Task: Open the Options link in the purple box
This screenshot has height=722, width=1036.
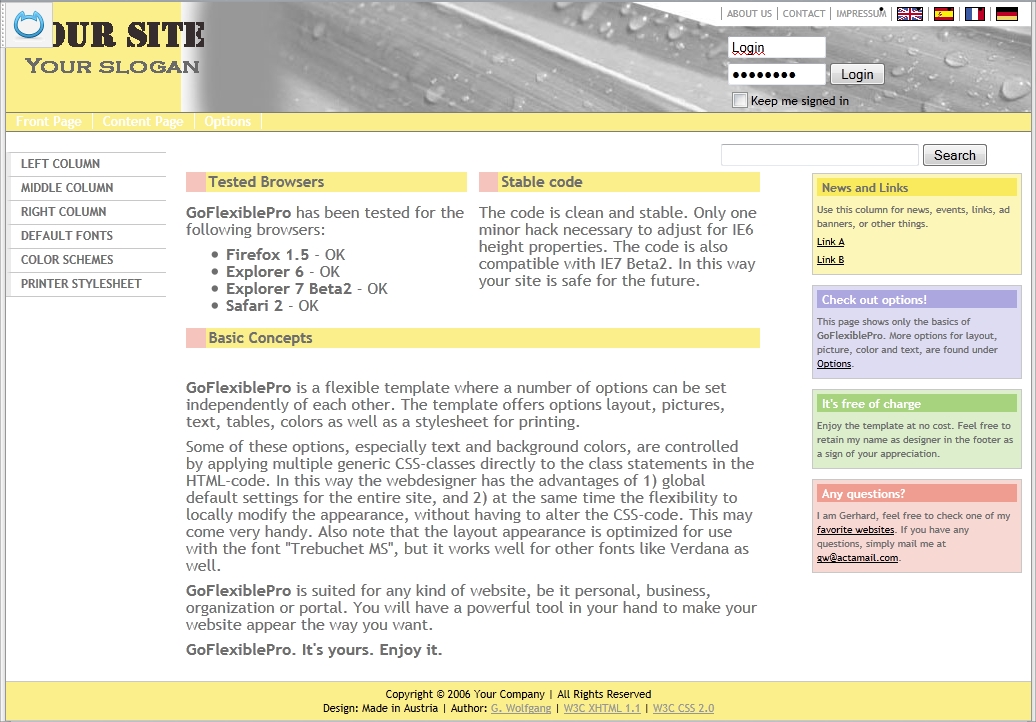Action: (834, 364)
